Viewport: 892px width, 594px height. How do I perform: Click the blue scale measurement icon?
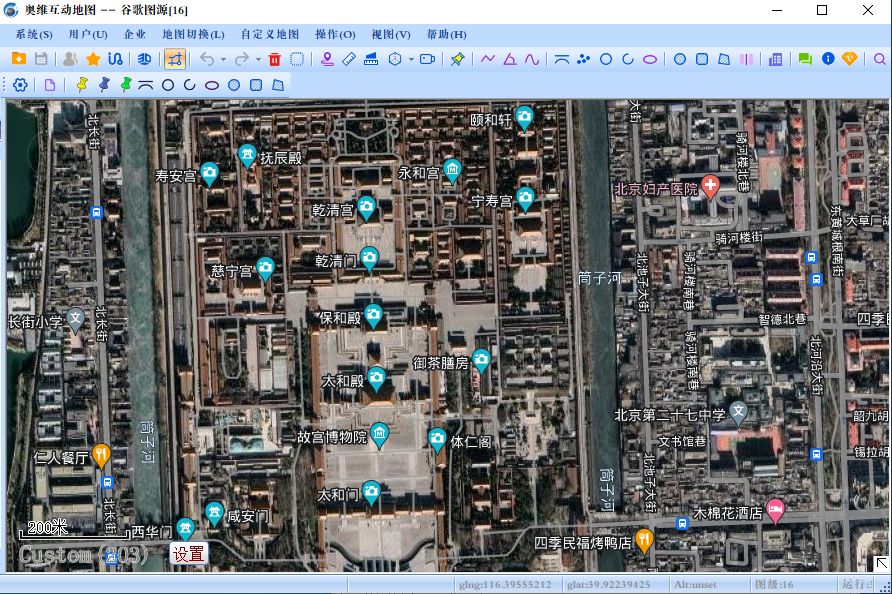371,59
